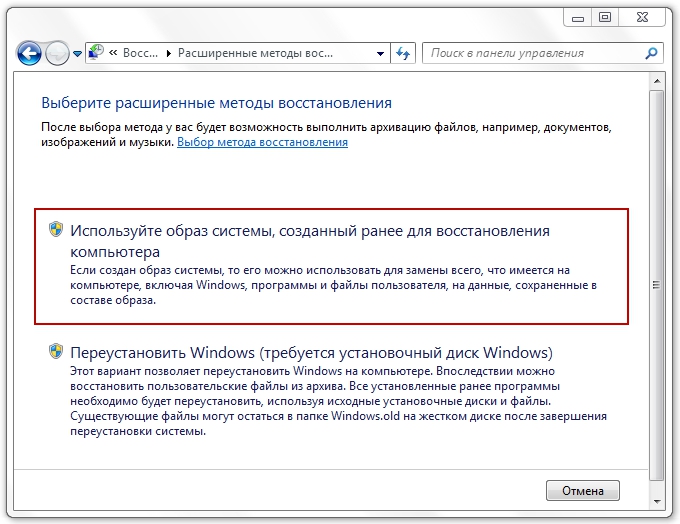Click the magnifier search icon
The width and height of the screenshot is (680, 524).
(652, 53)
